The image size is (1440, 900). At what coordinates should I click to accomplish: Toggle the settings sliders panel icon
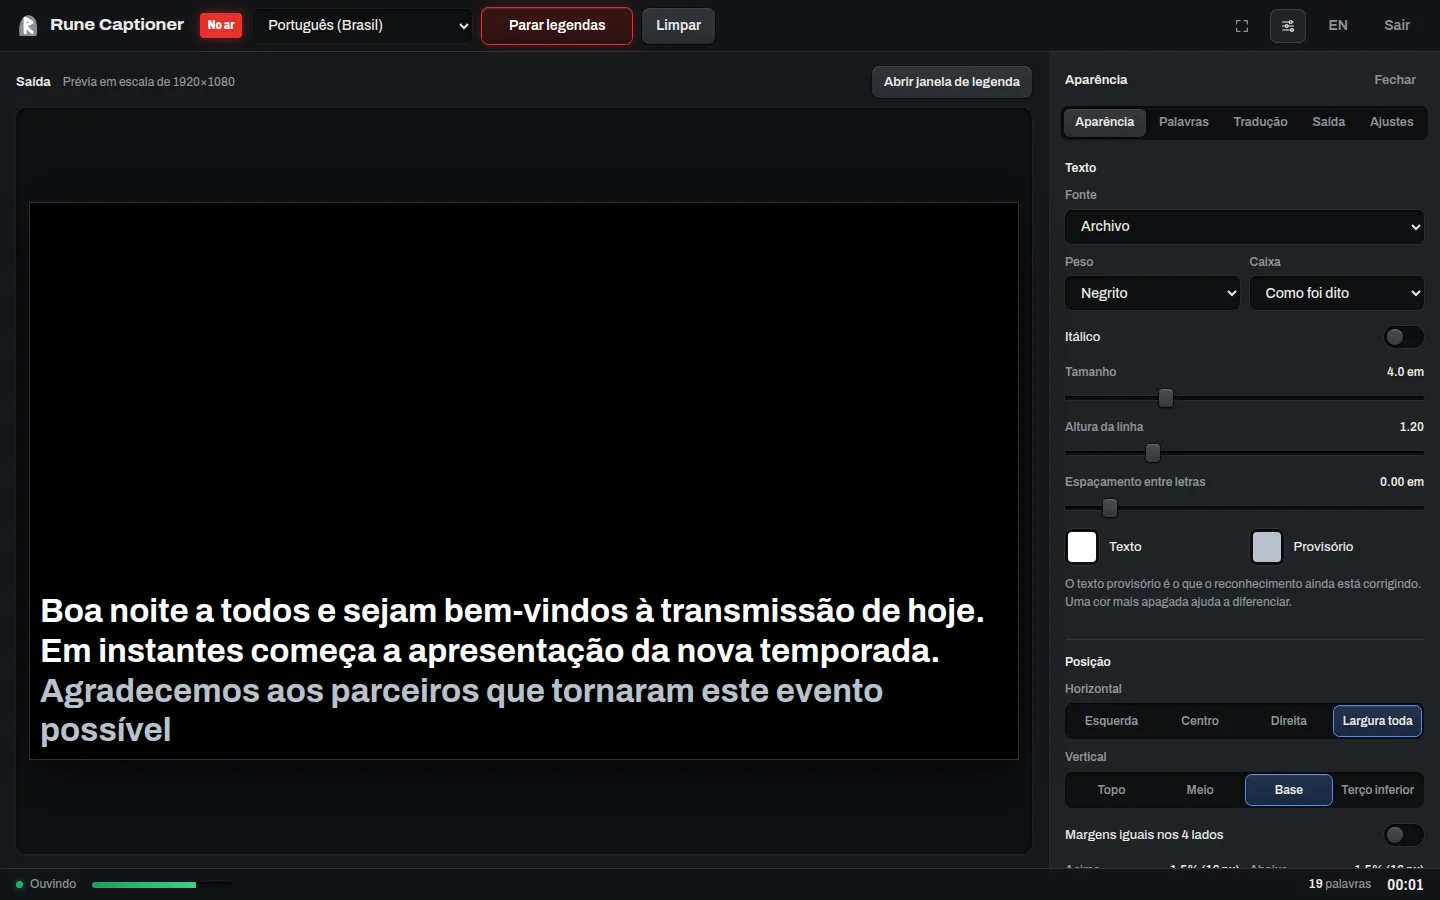[x=1288, y=26]
